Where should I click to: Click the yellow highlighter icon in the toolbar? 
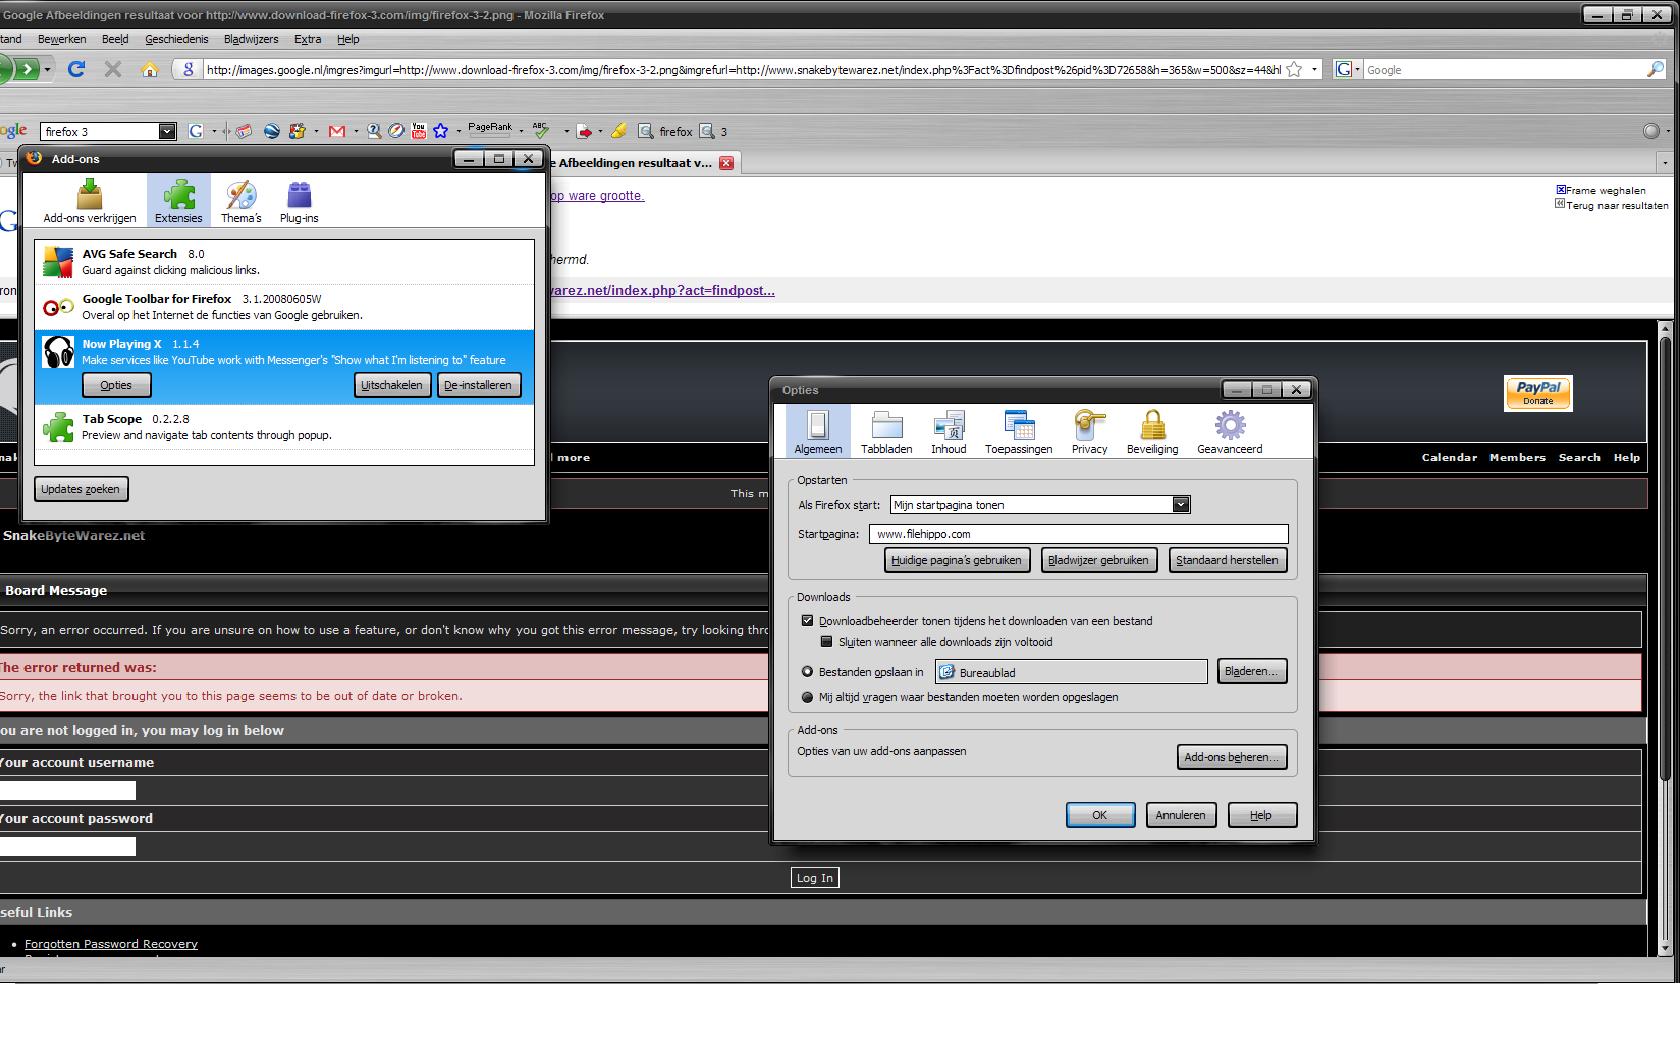pyautogui.click(x=619, y=131)
